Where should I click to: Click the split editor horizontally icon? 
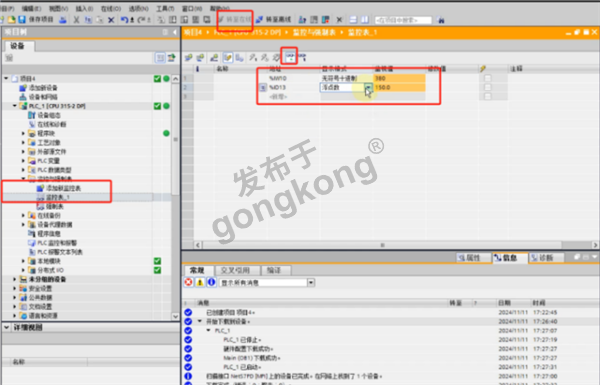coord(353,20)
